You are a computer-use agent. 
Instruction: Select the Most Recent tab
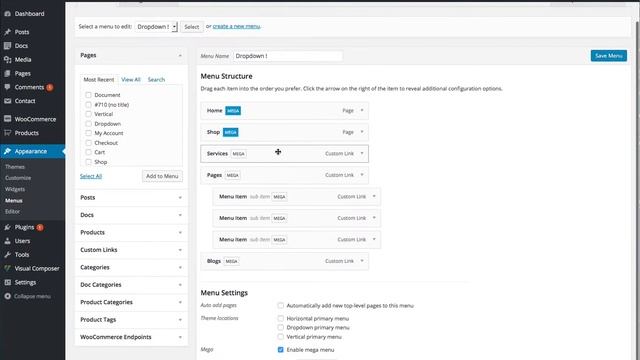[x=99, y=80]
